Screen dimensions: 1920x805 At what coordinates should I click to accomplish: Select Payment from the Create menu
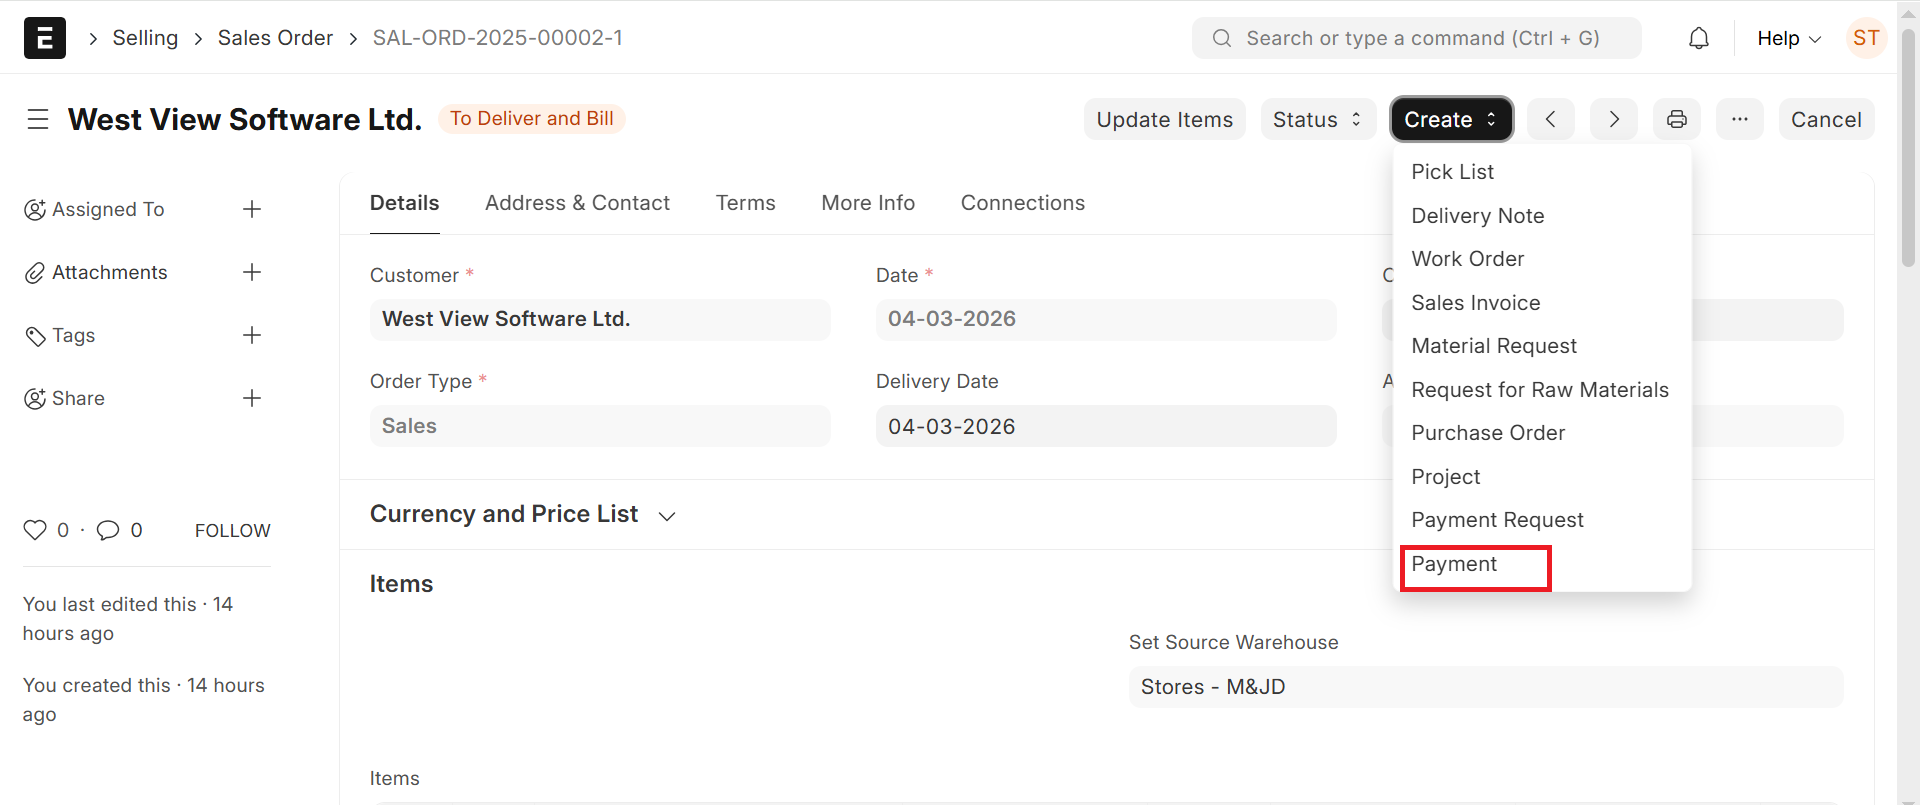coord(1454,564)
